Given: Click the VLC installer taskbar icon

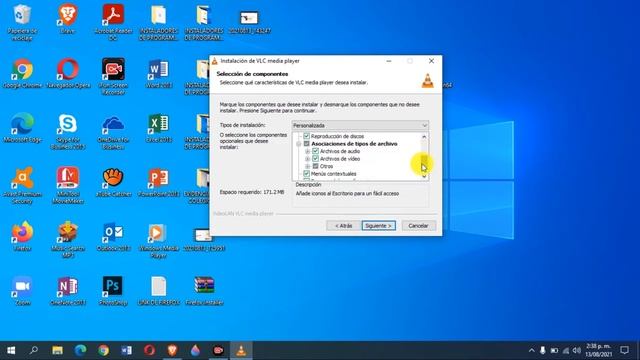Looking at the screenshot, I should pos(241,350).
